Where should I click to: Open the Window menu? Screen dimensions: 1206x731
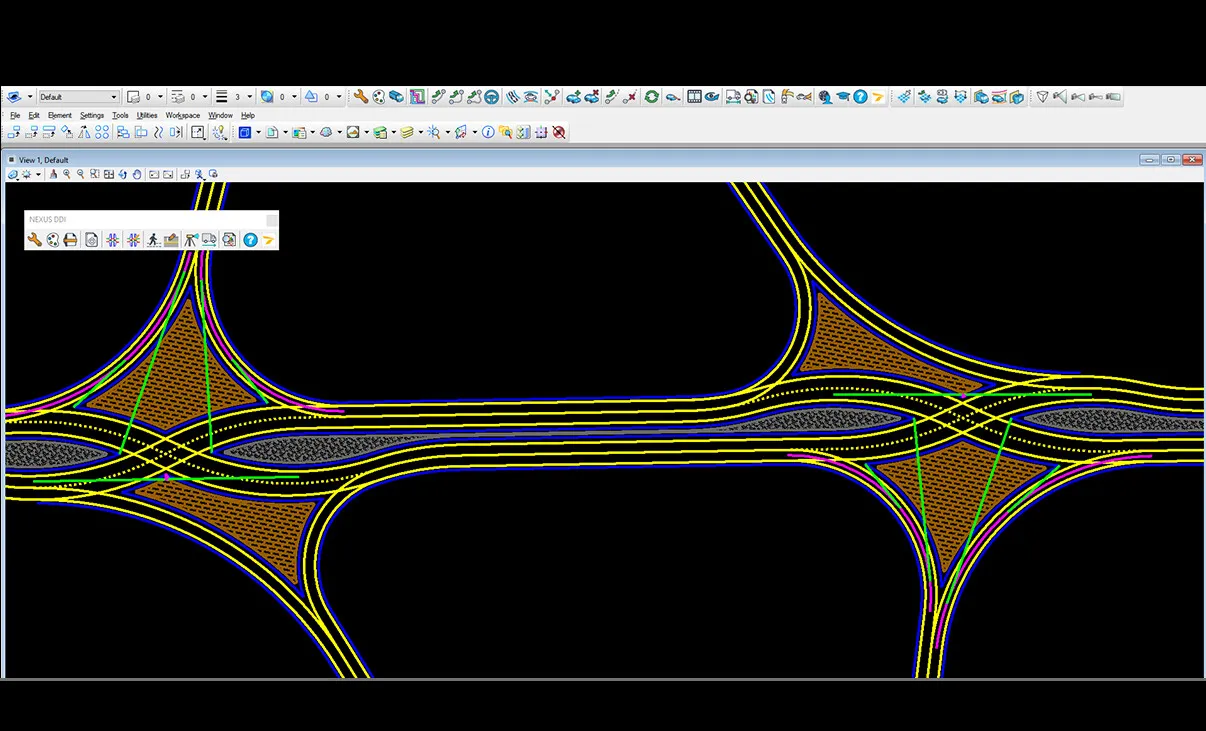tap(221, 115)
